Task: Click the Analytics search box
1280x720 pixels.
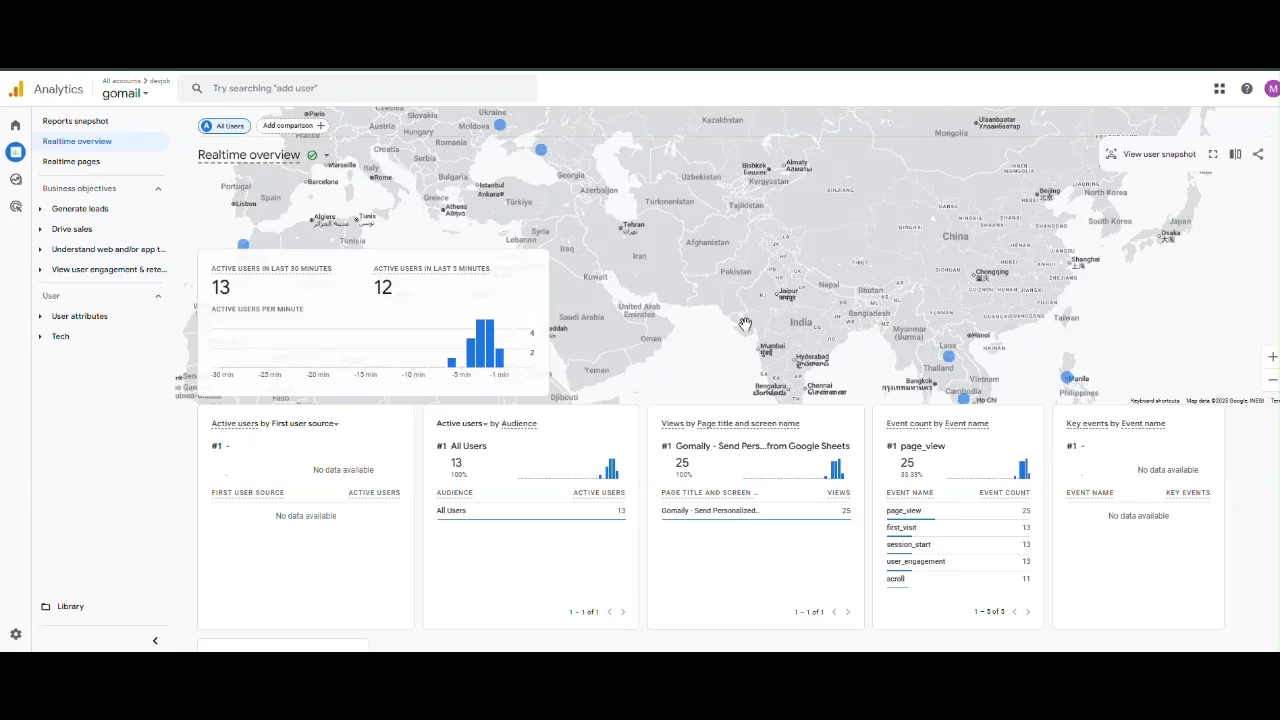Action: [x=358, y=88]
